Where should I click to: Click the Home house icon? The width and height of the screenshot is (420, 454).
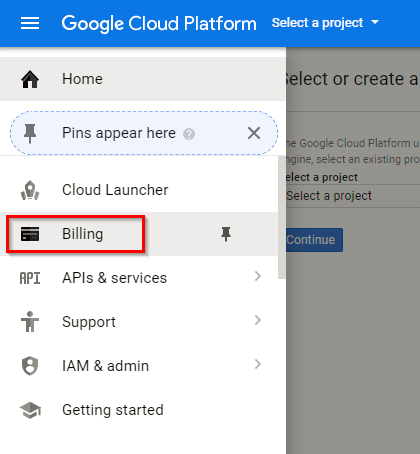tap(30, 79)
